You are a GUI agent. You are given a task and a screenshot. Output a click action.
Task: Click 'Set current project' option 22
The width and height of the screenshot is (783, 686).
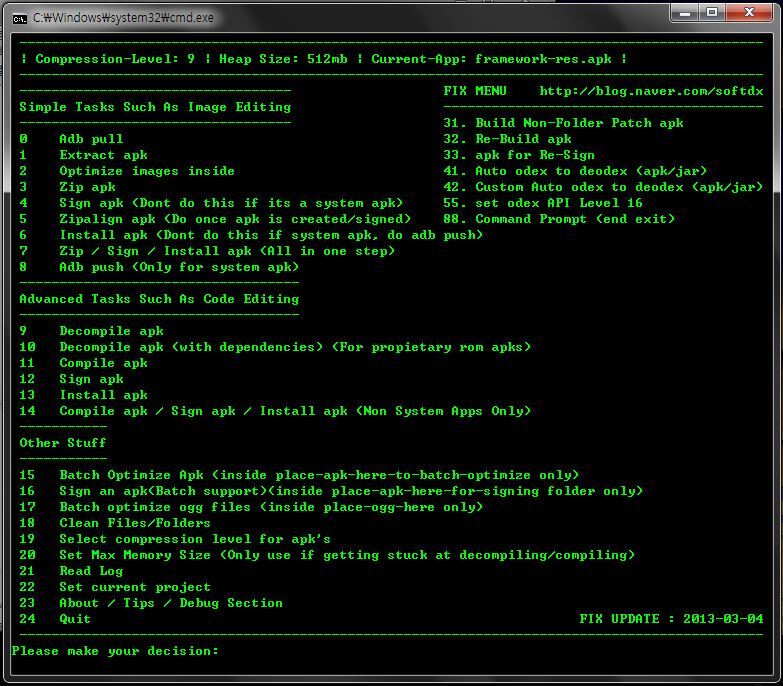click(x=135, y=587)
